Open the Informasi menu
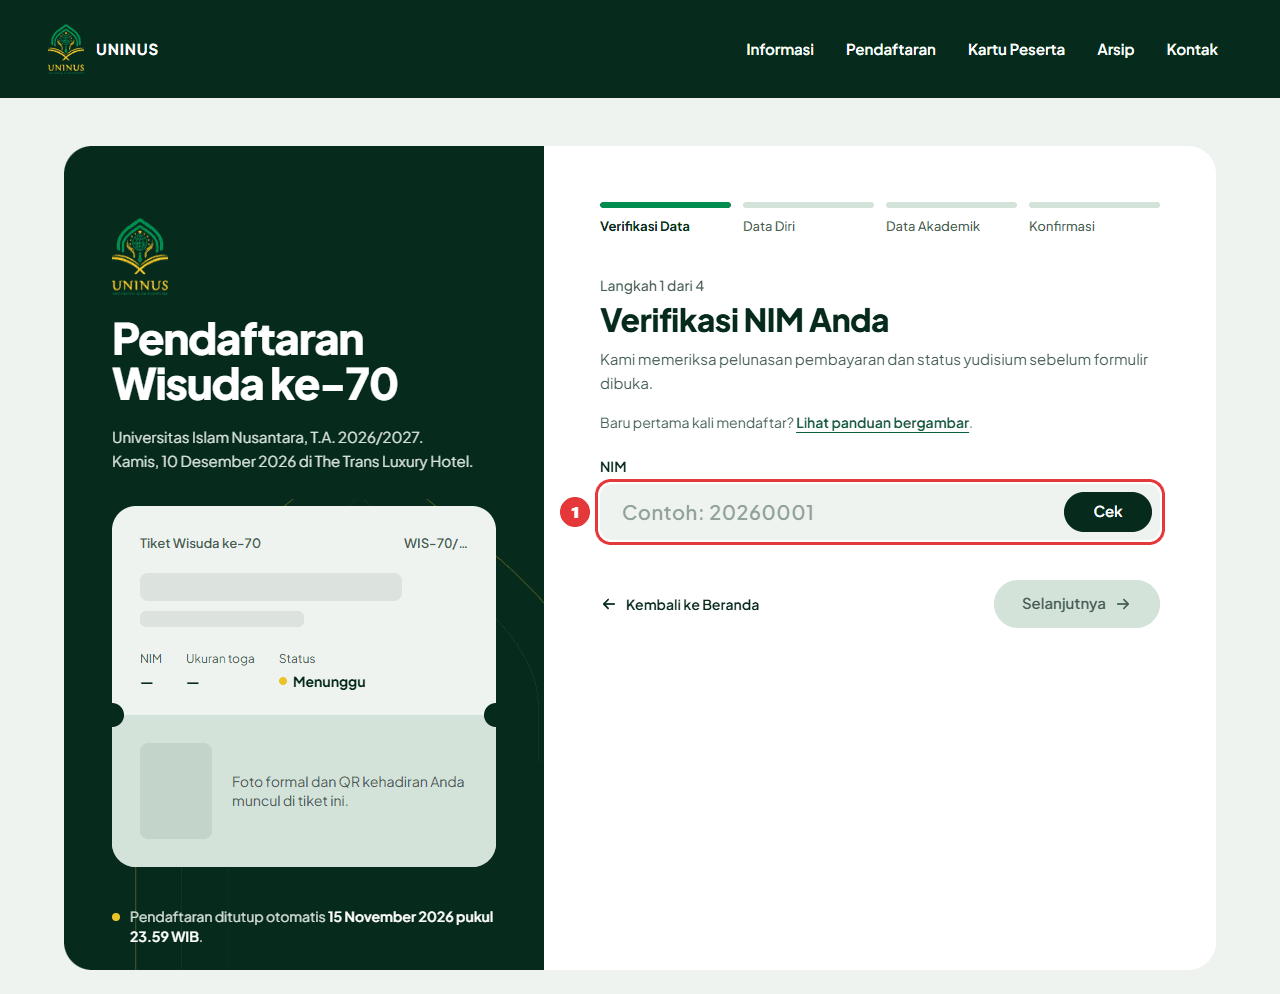The image size is (1280, 994). (780, 49)
